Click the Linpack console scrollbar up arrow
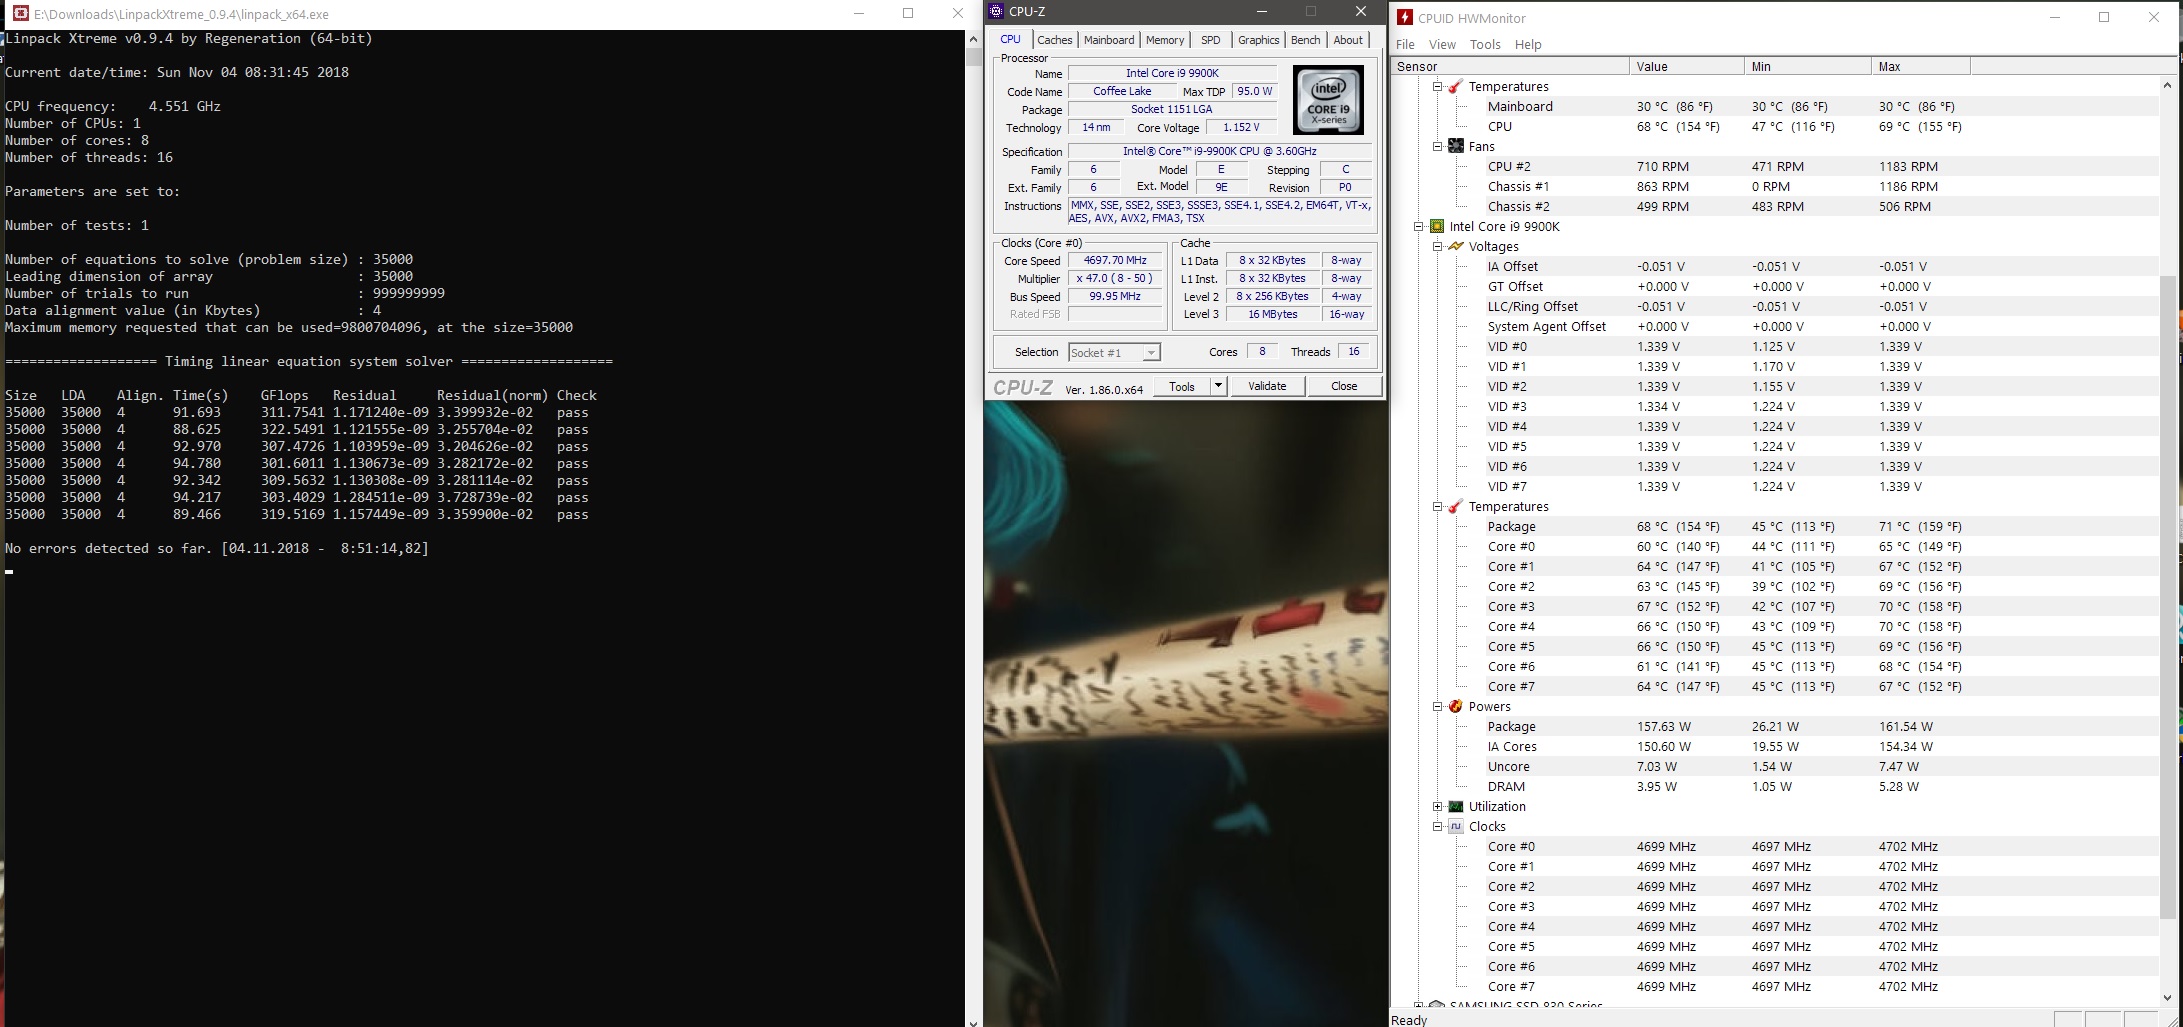 click(x=973, y=39)
